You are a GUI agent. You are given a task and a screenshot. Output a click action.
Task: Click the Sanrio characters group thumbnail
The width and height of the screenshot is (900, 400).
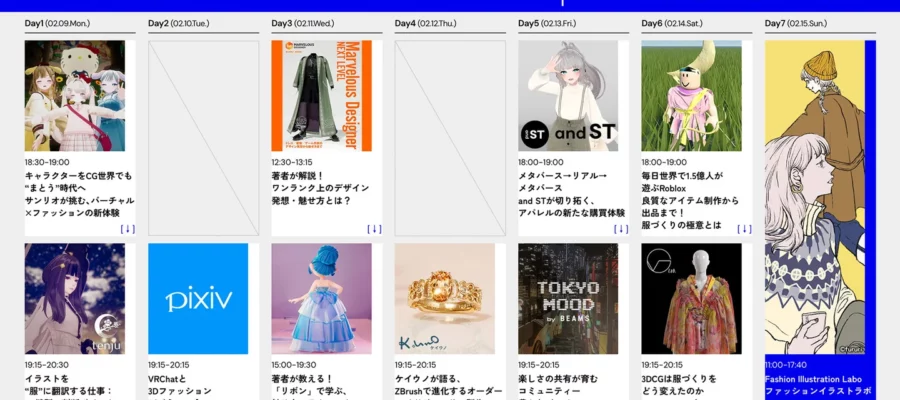coord(75,95)
